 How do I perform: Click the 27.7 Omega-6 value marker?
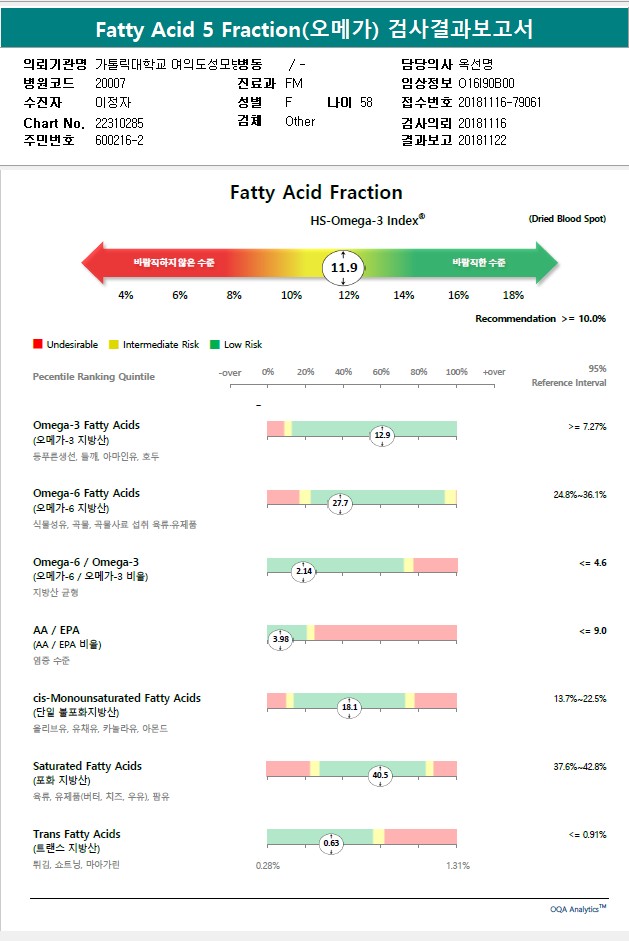340,503
